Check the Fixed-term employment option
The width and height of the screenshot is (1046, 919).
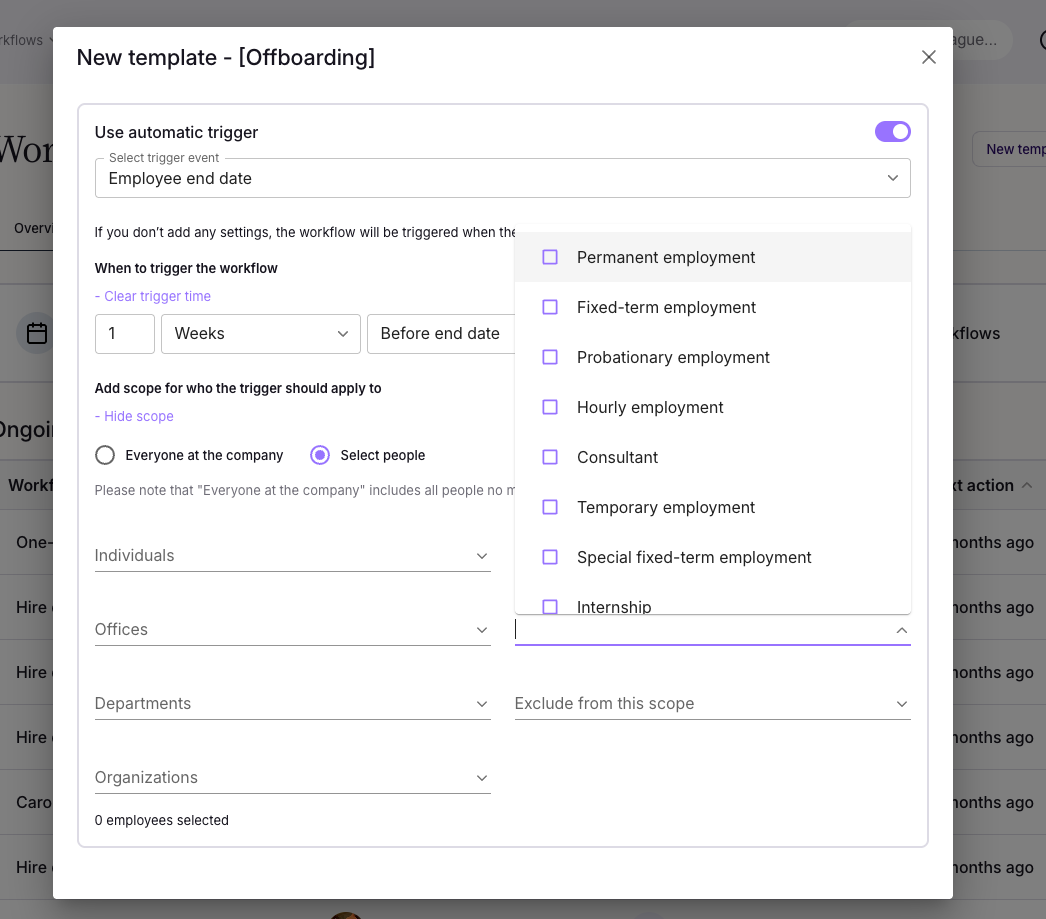tap(550, 307)
